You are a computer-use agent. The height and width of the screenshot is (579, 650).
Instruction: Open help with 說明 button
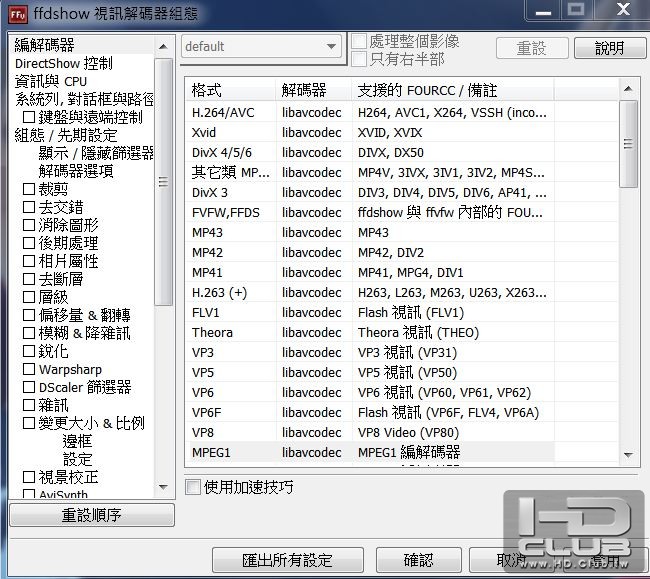coord(610,48)
